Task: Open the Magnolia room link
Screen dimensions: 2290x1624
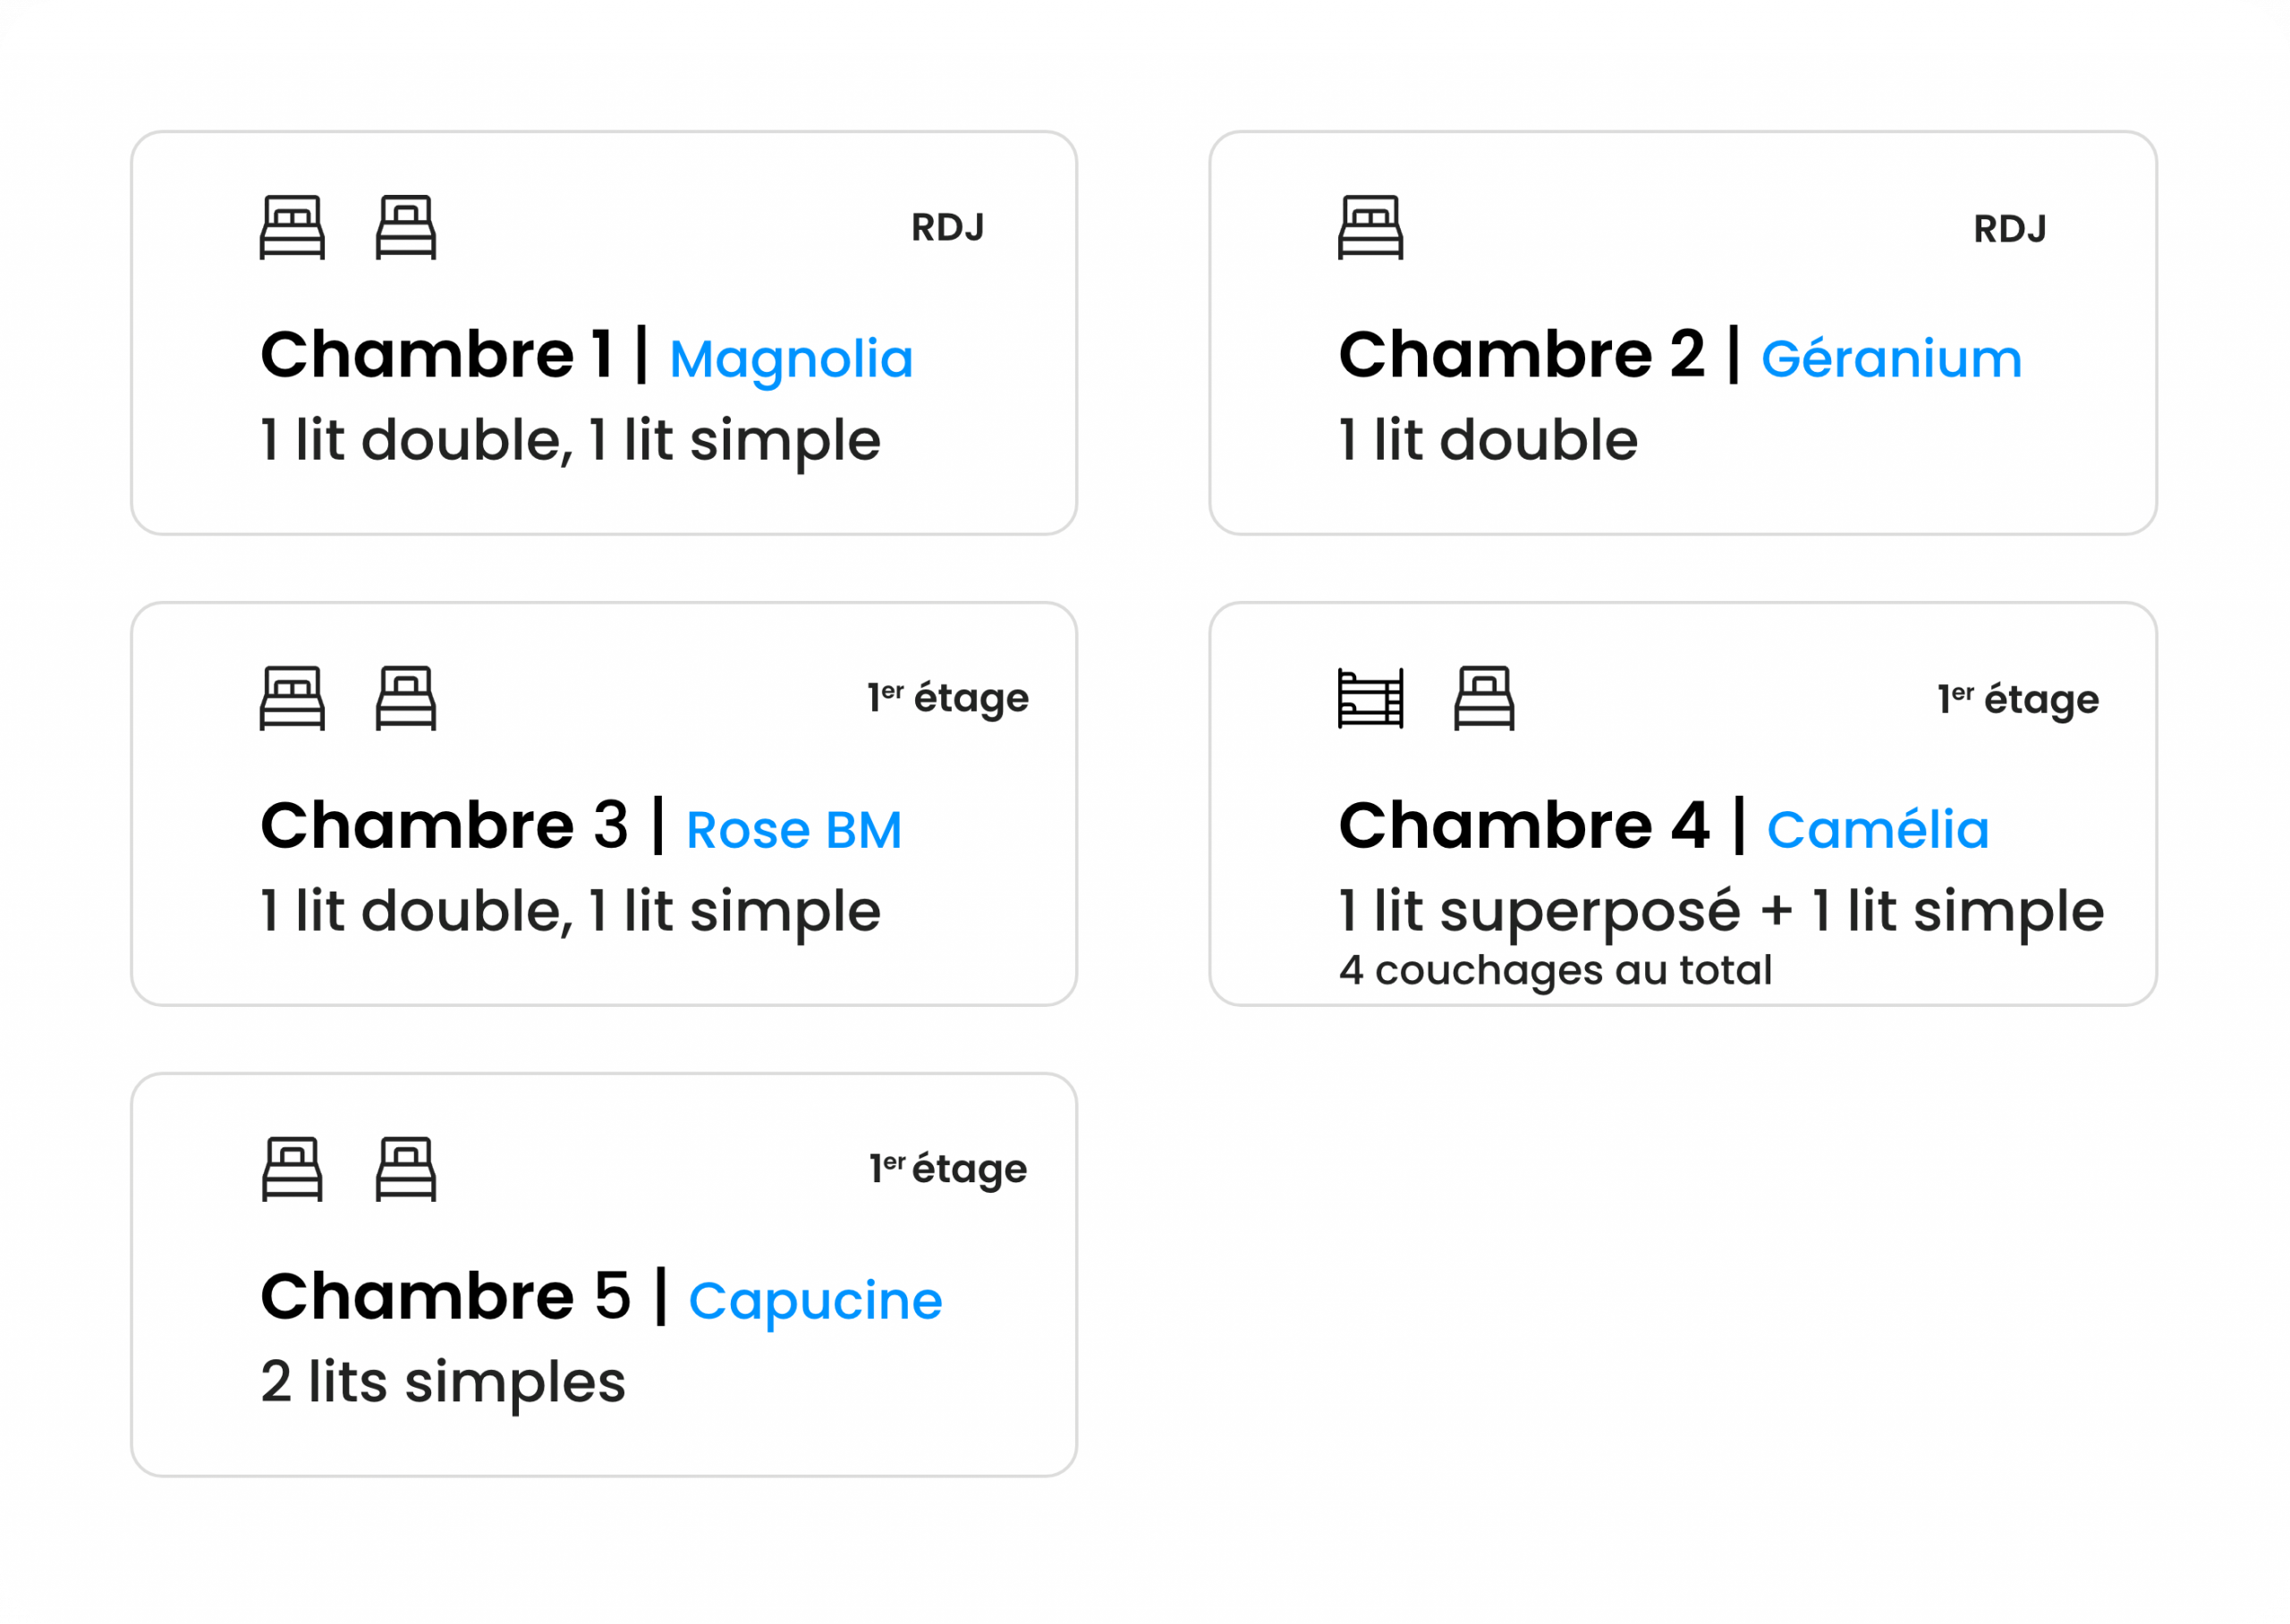Action: (791, 359)
